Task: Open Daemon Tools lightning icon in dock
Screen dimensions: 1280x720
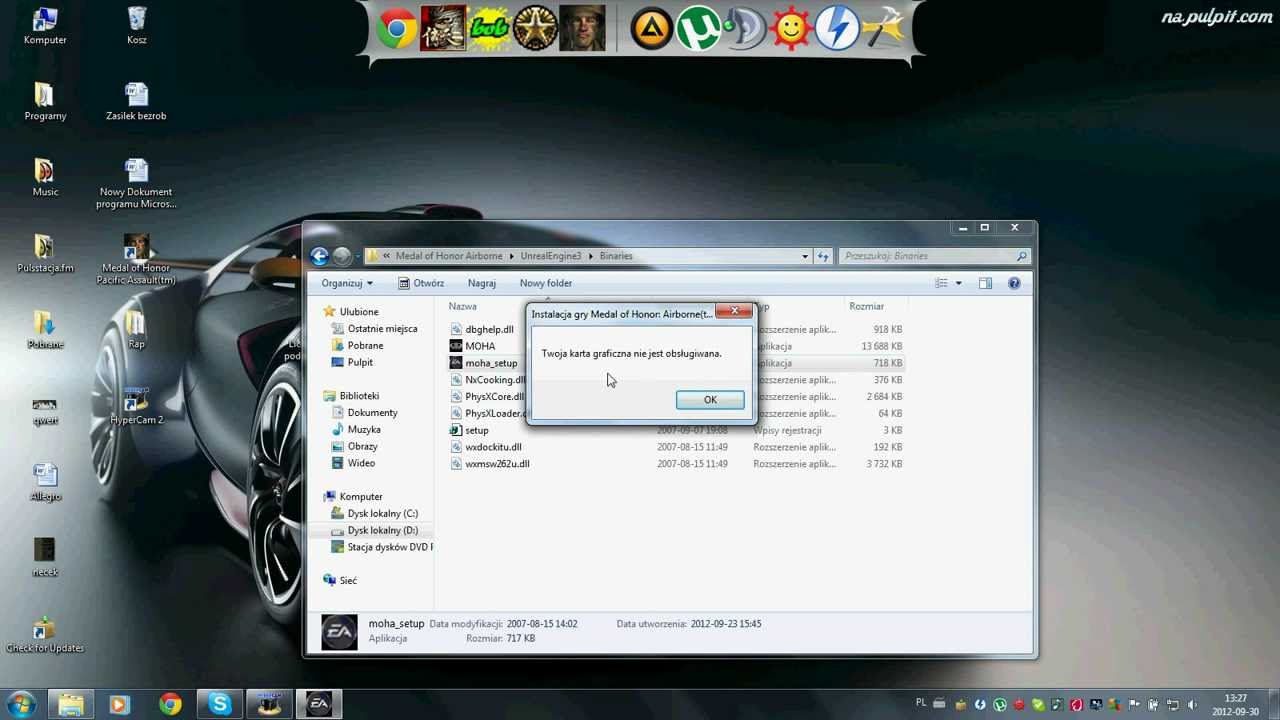Action: (837, 29)
